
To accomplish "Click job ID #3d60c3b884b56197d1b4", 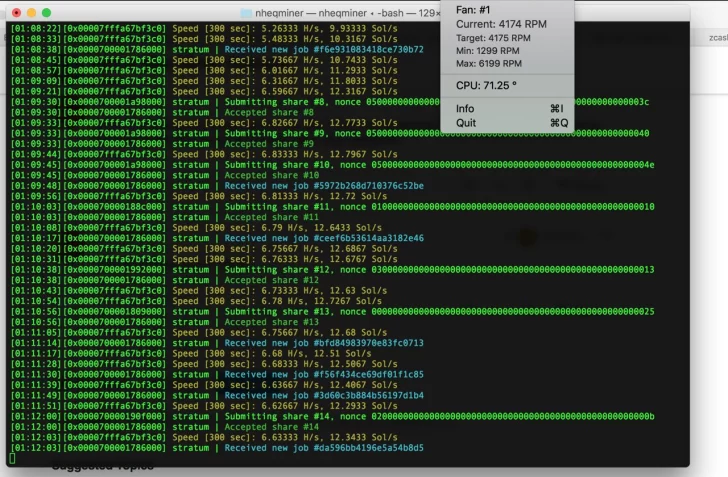I will (369, 395).
